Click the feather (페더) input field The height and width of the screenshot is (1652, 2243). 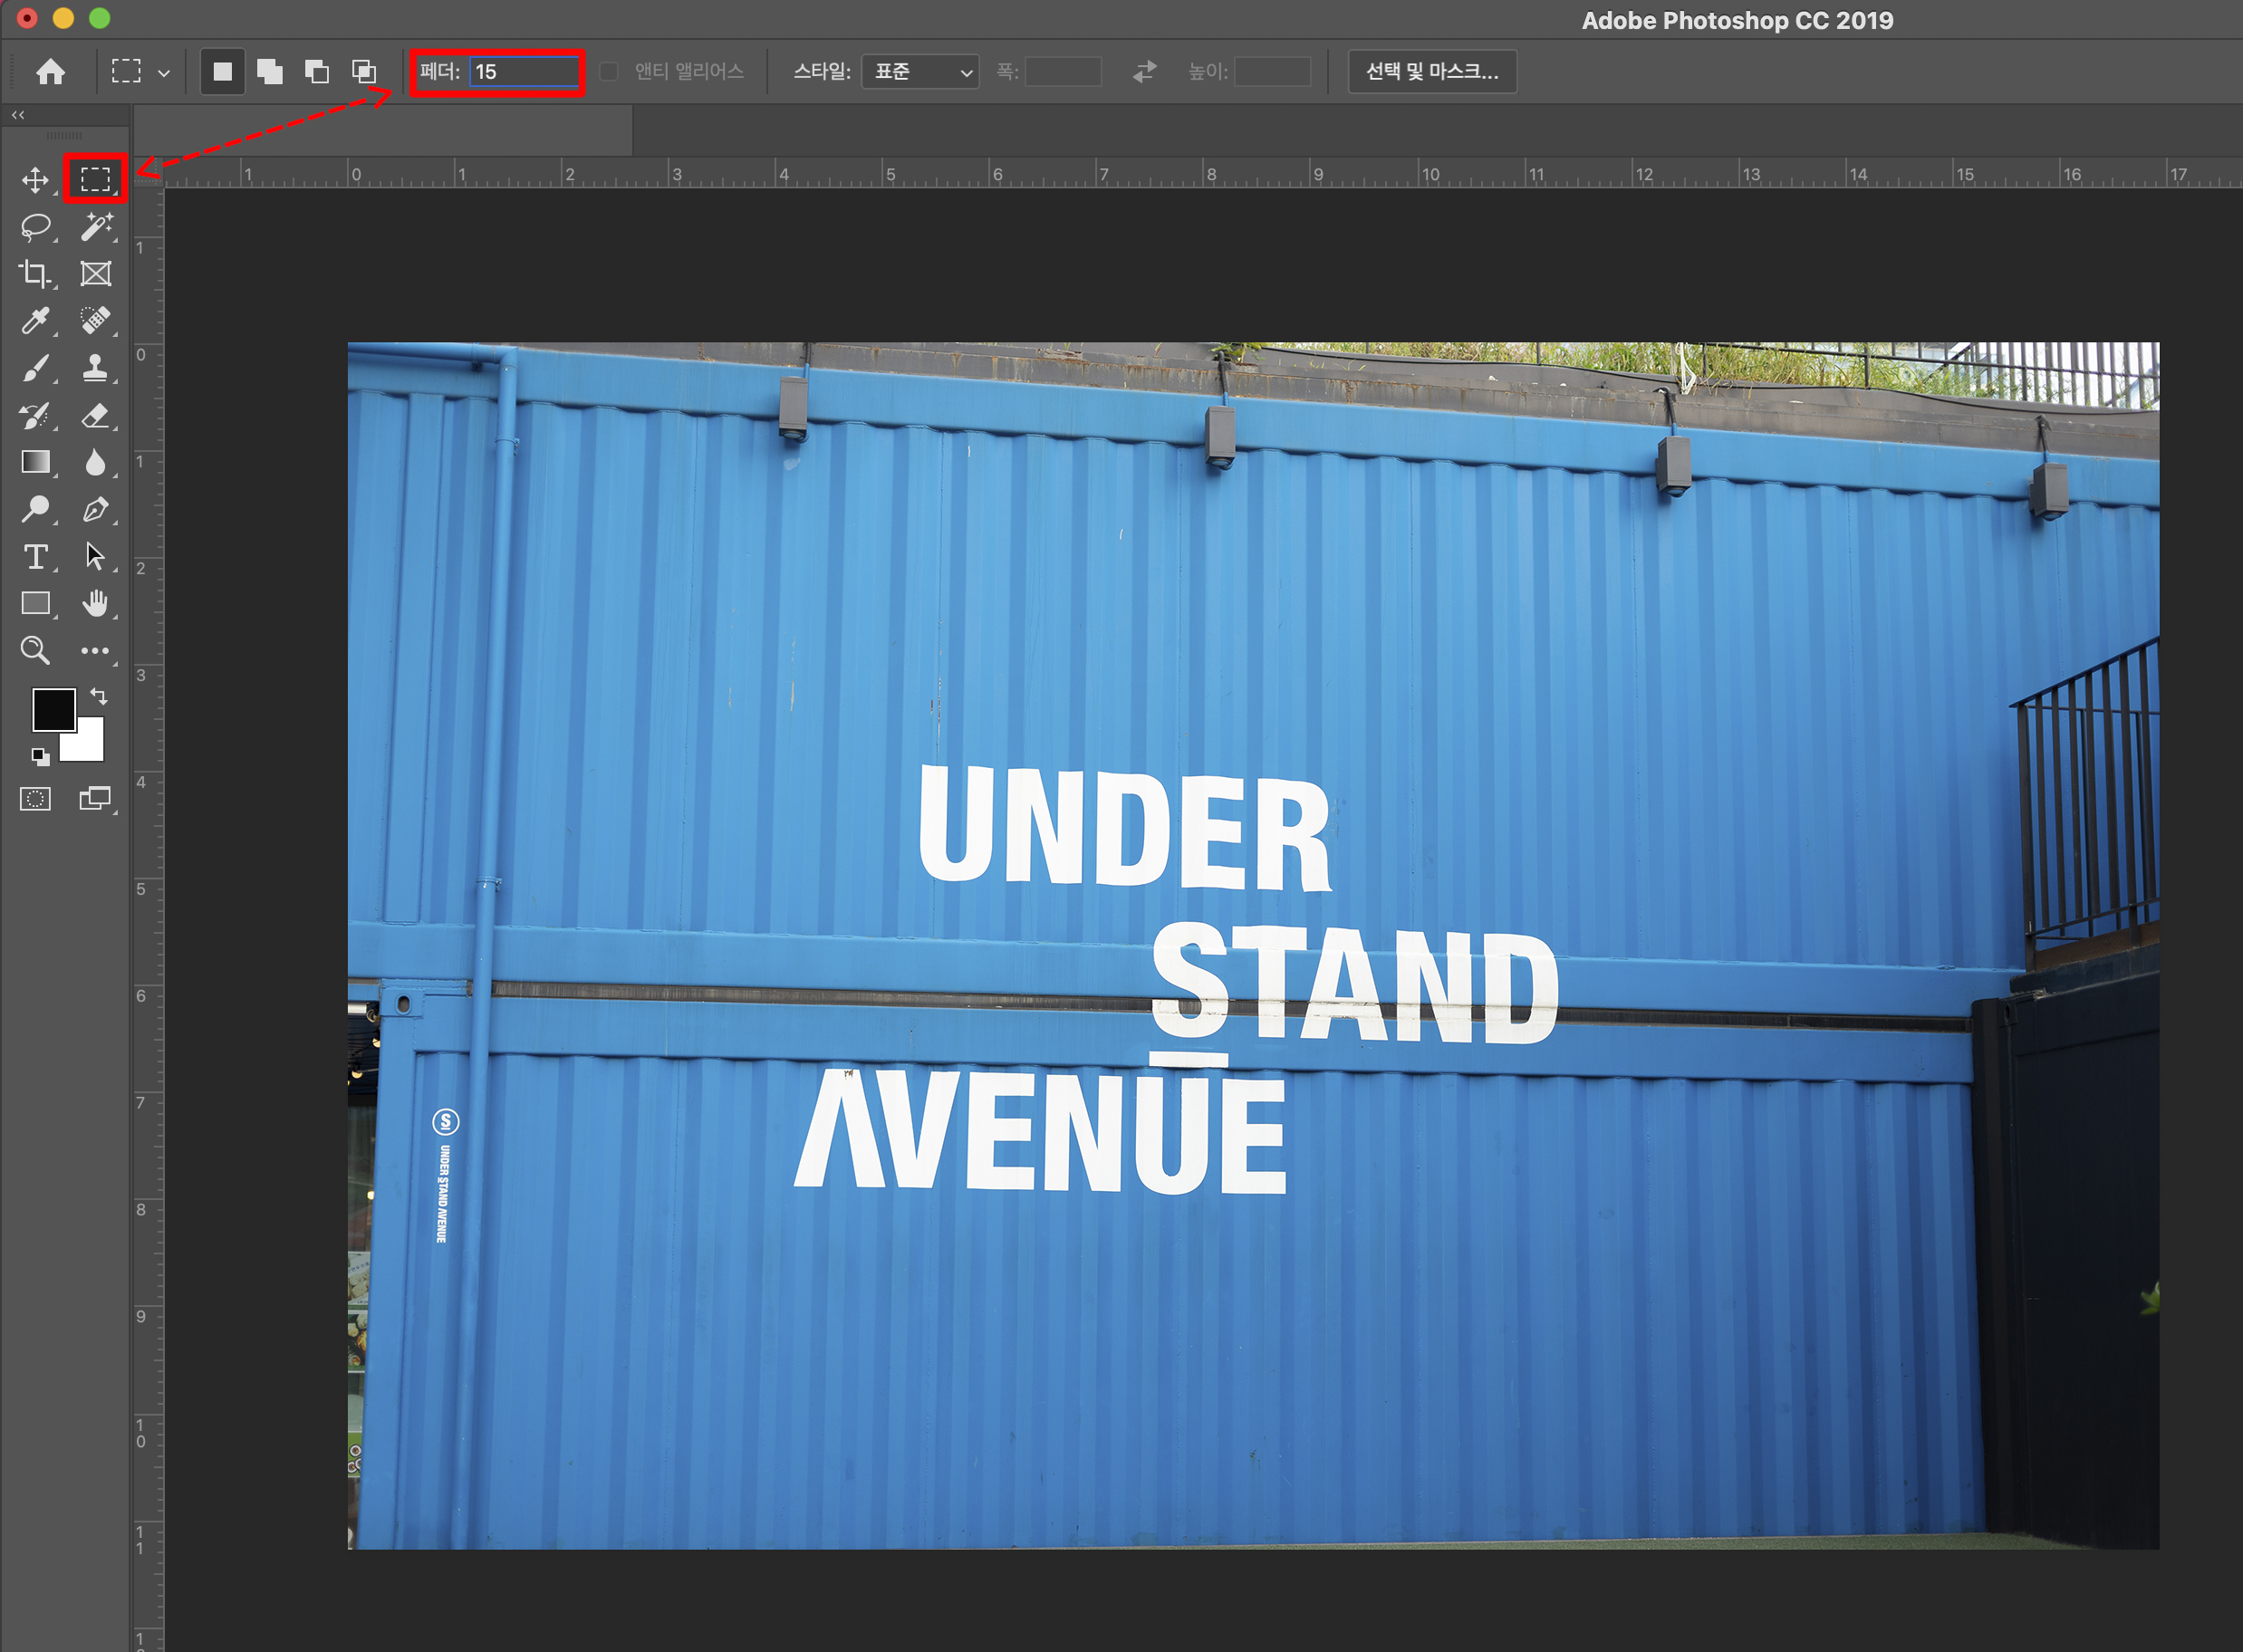click(x=524, y=72)
